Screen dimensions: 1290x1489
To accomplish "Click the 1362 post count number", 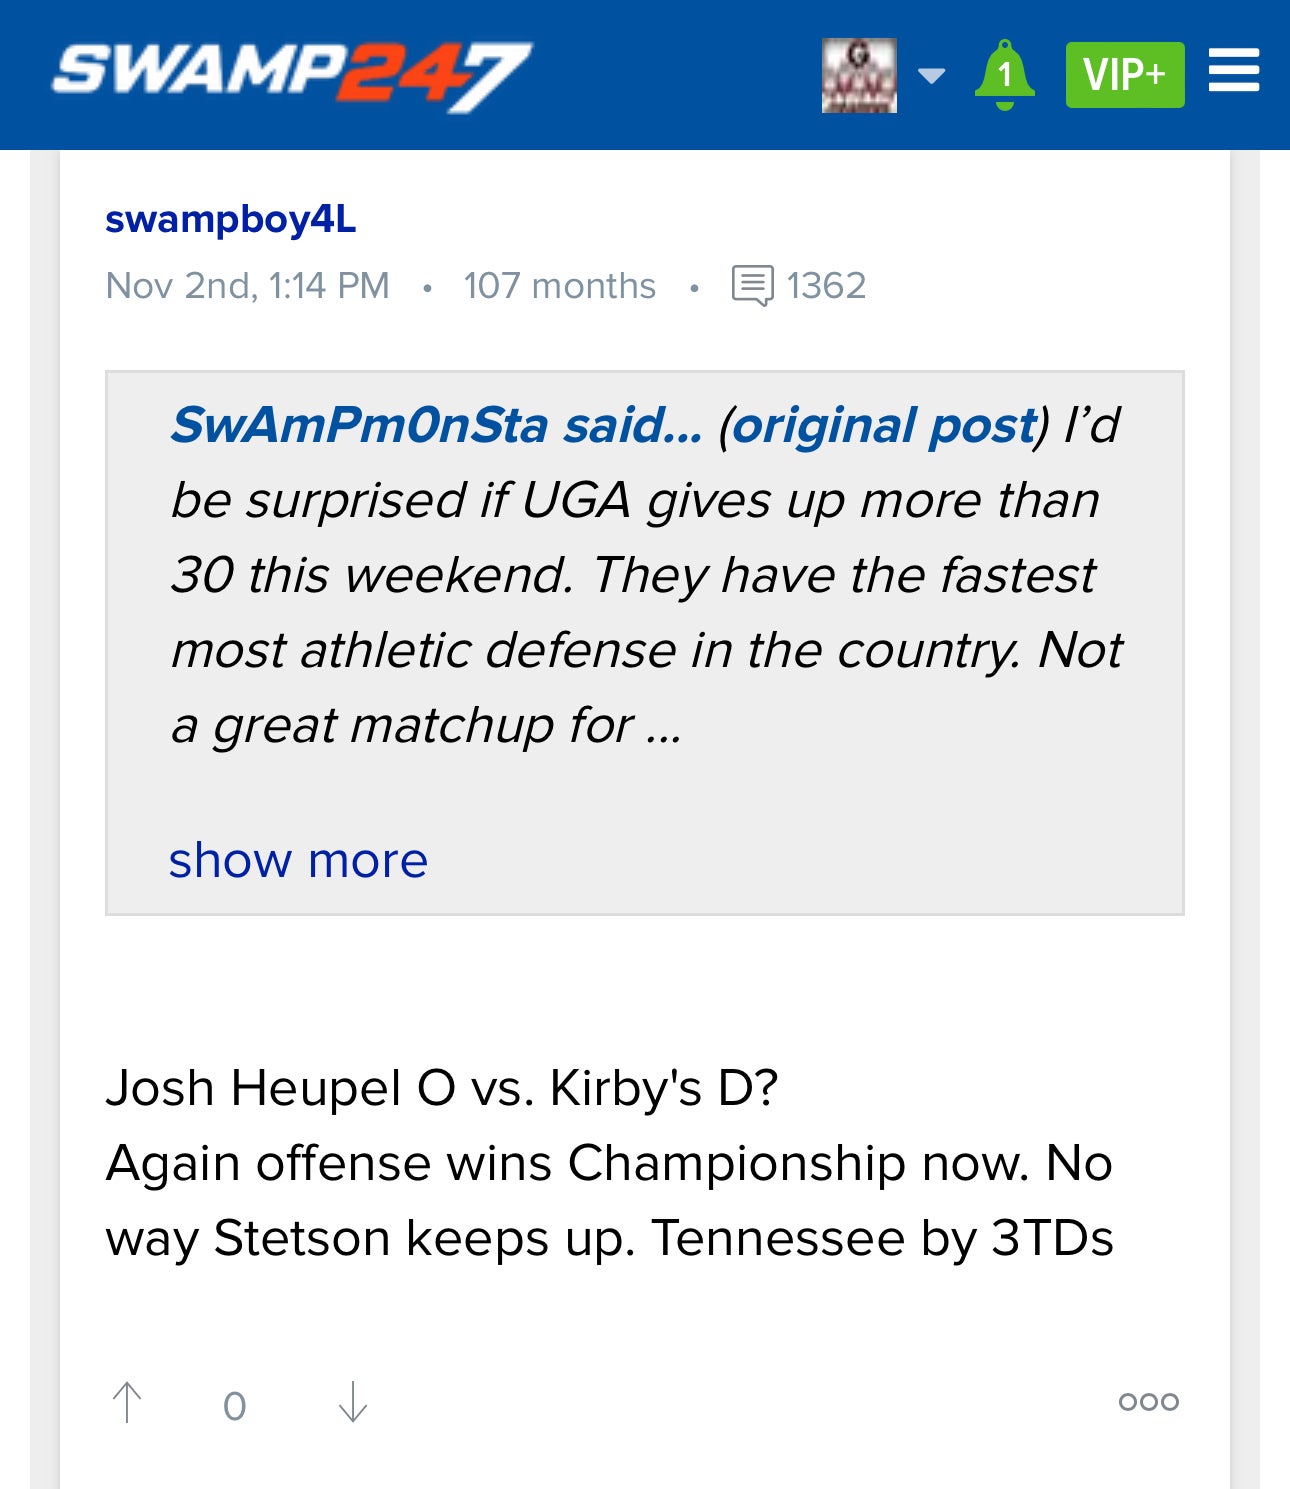I will pos(826,286).
